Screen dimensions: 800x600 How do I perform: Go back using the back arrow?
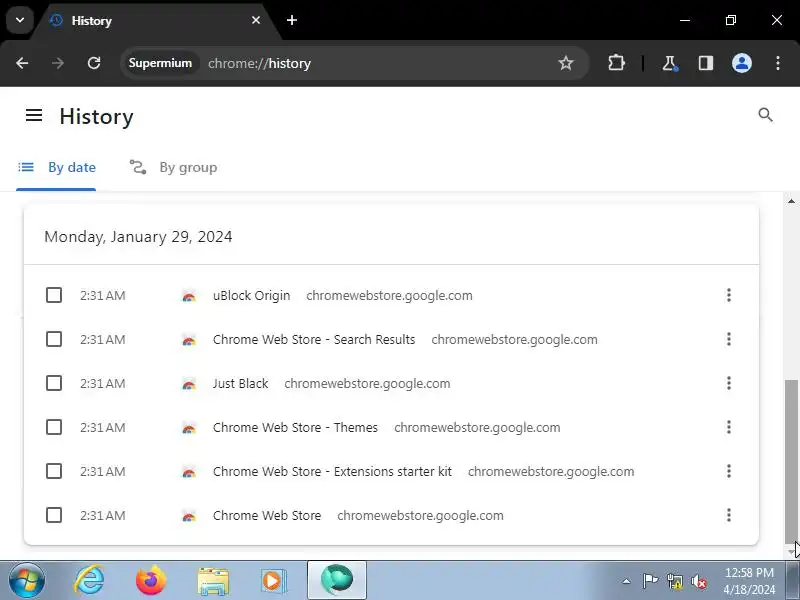22,63
